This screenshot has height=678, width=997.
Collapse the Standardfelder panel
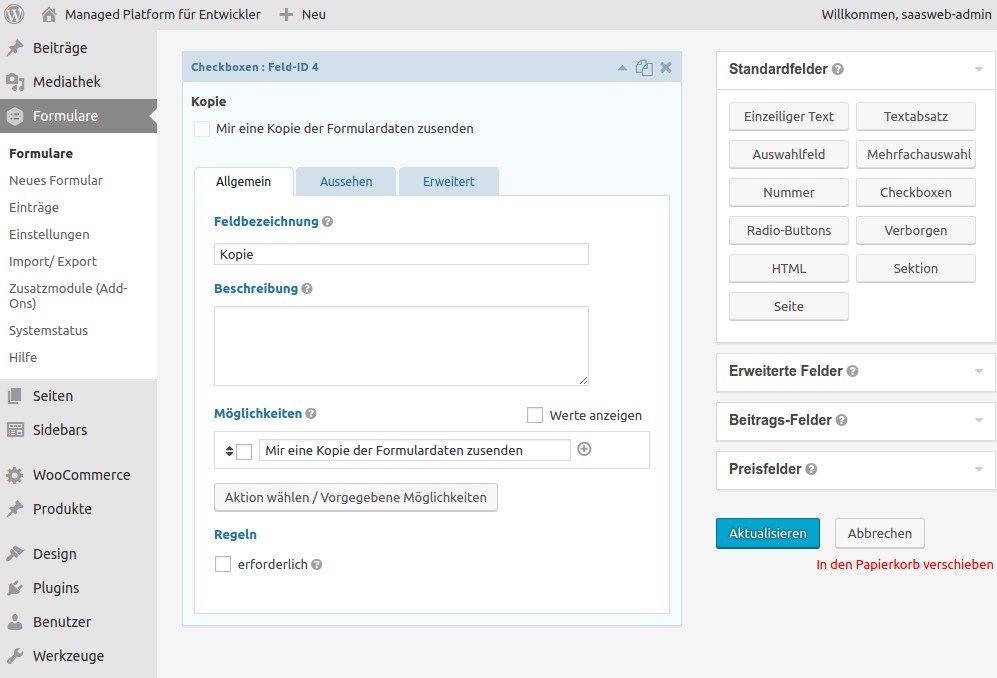pyautogui.click(x=979, y=69)
